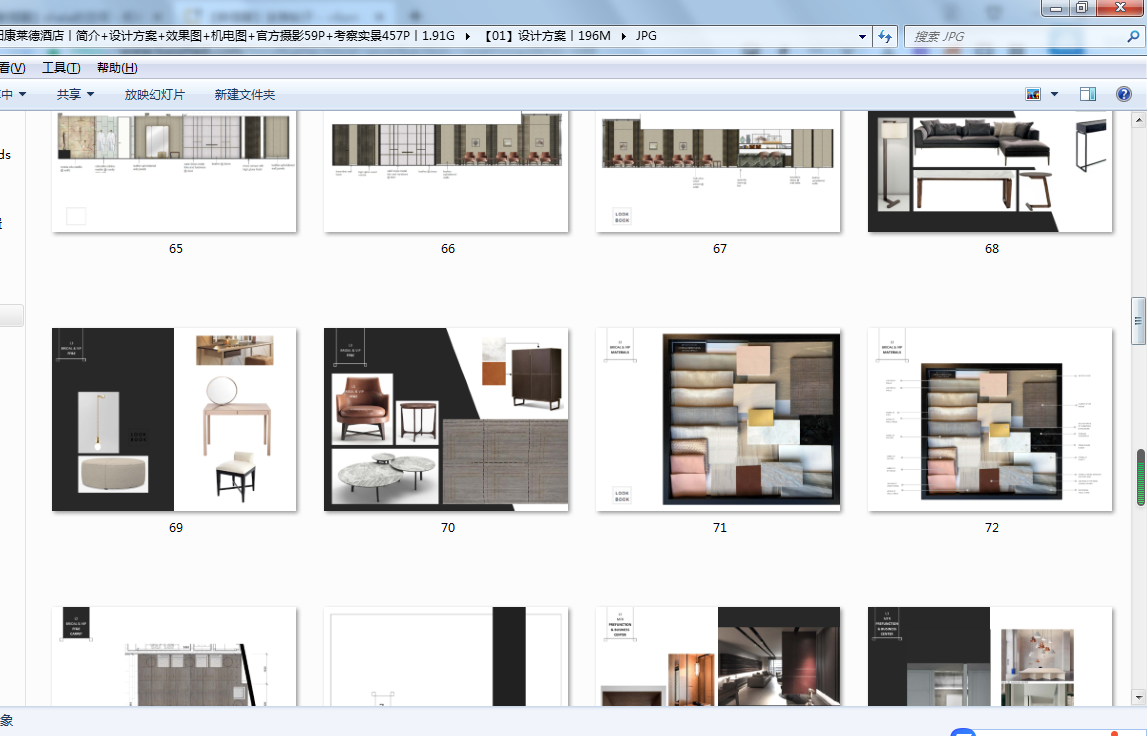Select thumbnail image 71
1147x736 pixels.
pos(718,419)
